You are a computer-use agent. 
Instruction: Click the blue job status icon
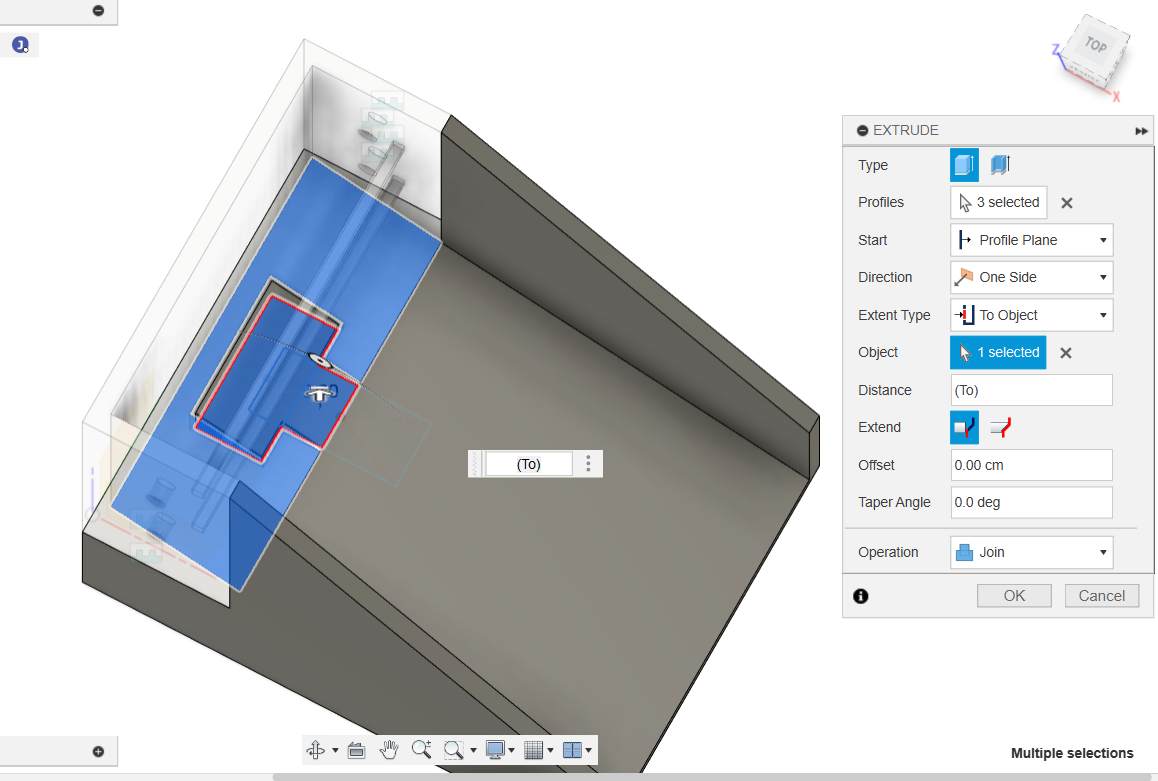(x=20, y=45)
